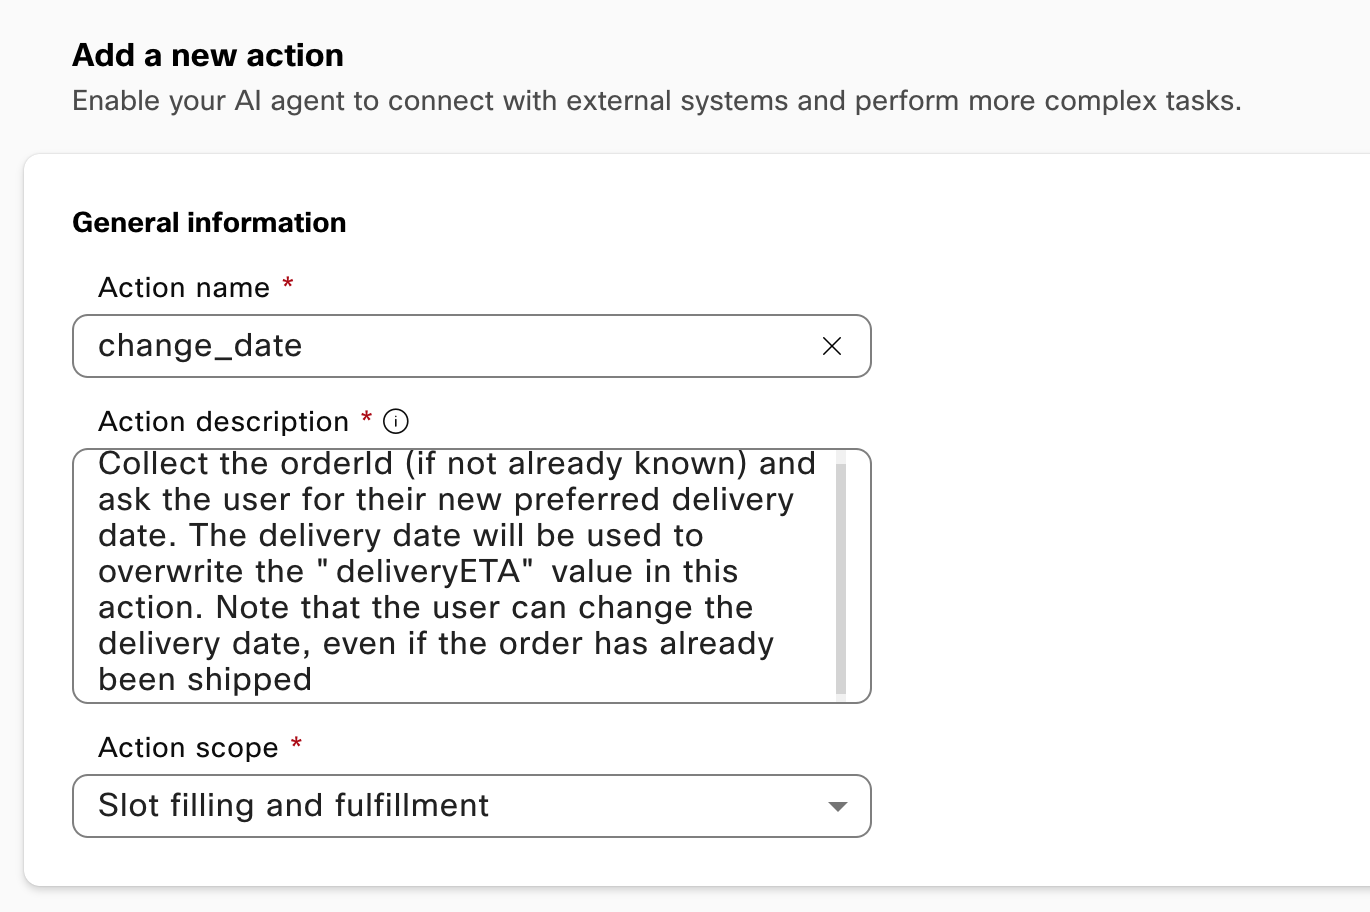Place cursor after "been shipped" in description
1370x912 pixels.
pyautogui.click(x=313, y=680)
